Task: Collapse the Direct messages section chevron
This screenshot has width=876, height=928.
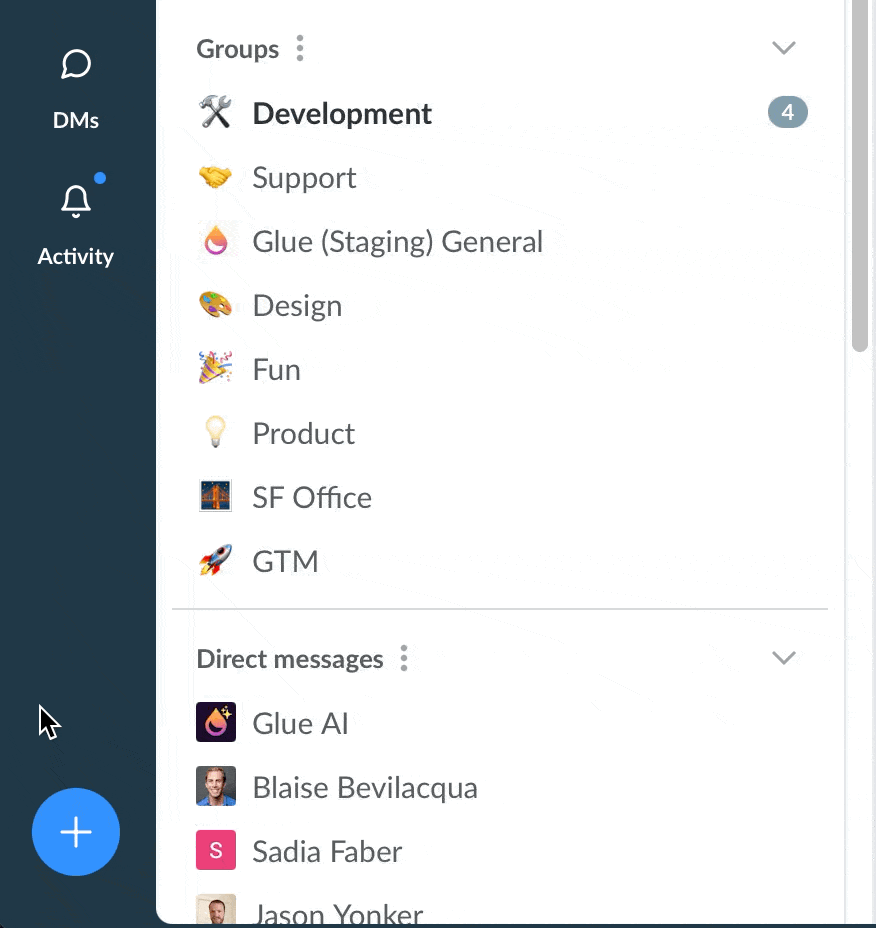Action: [x=784, y=658]
